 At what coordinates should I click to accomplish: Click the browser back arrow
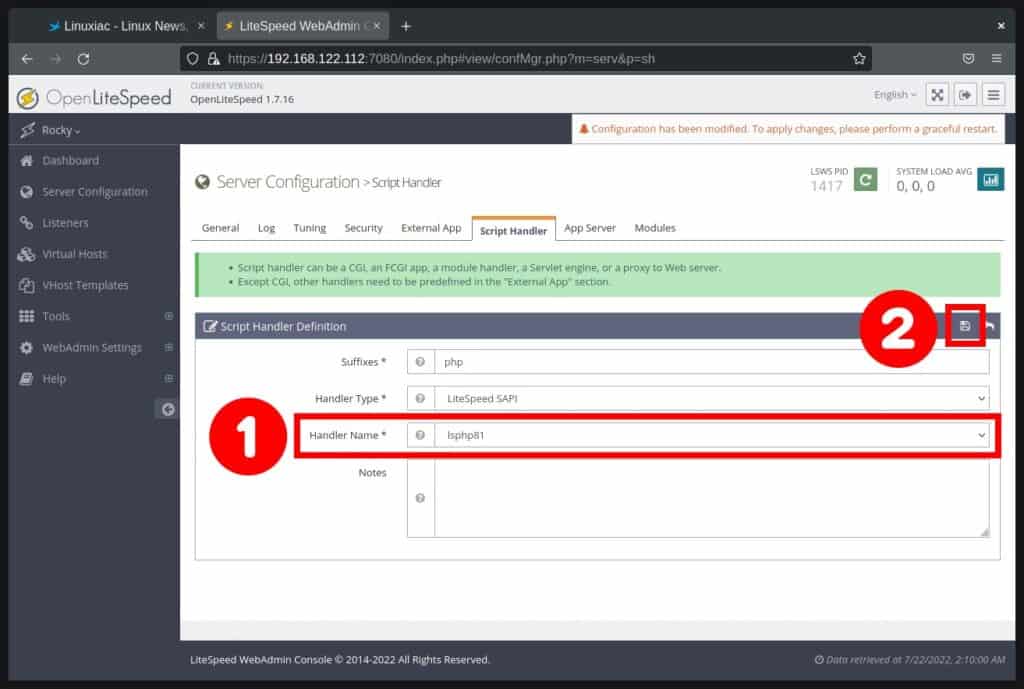27,59
